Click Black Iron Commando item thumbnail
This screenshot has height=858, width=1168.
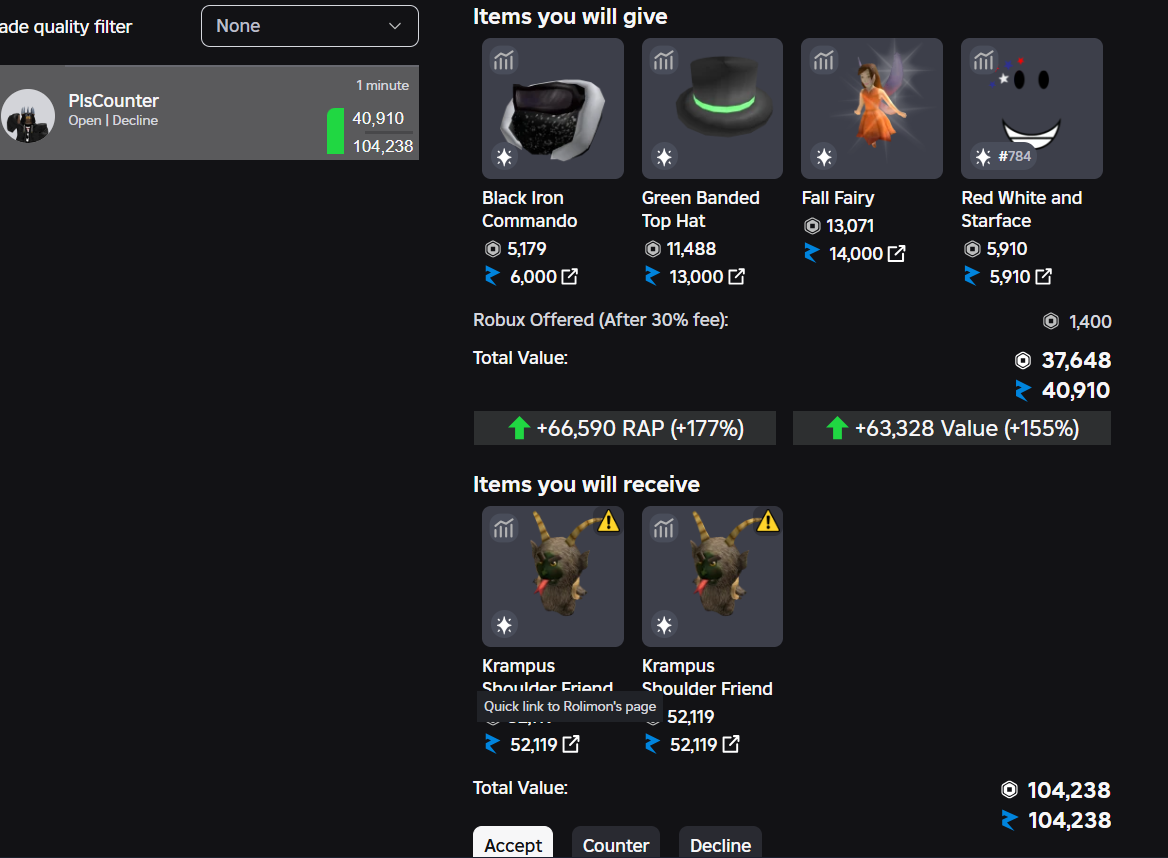(x=553, y=109)
